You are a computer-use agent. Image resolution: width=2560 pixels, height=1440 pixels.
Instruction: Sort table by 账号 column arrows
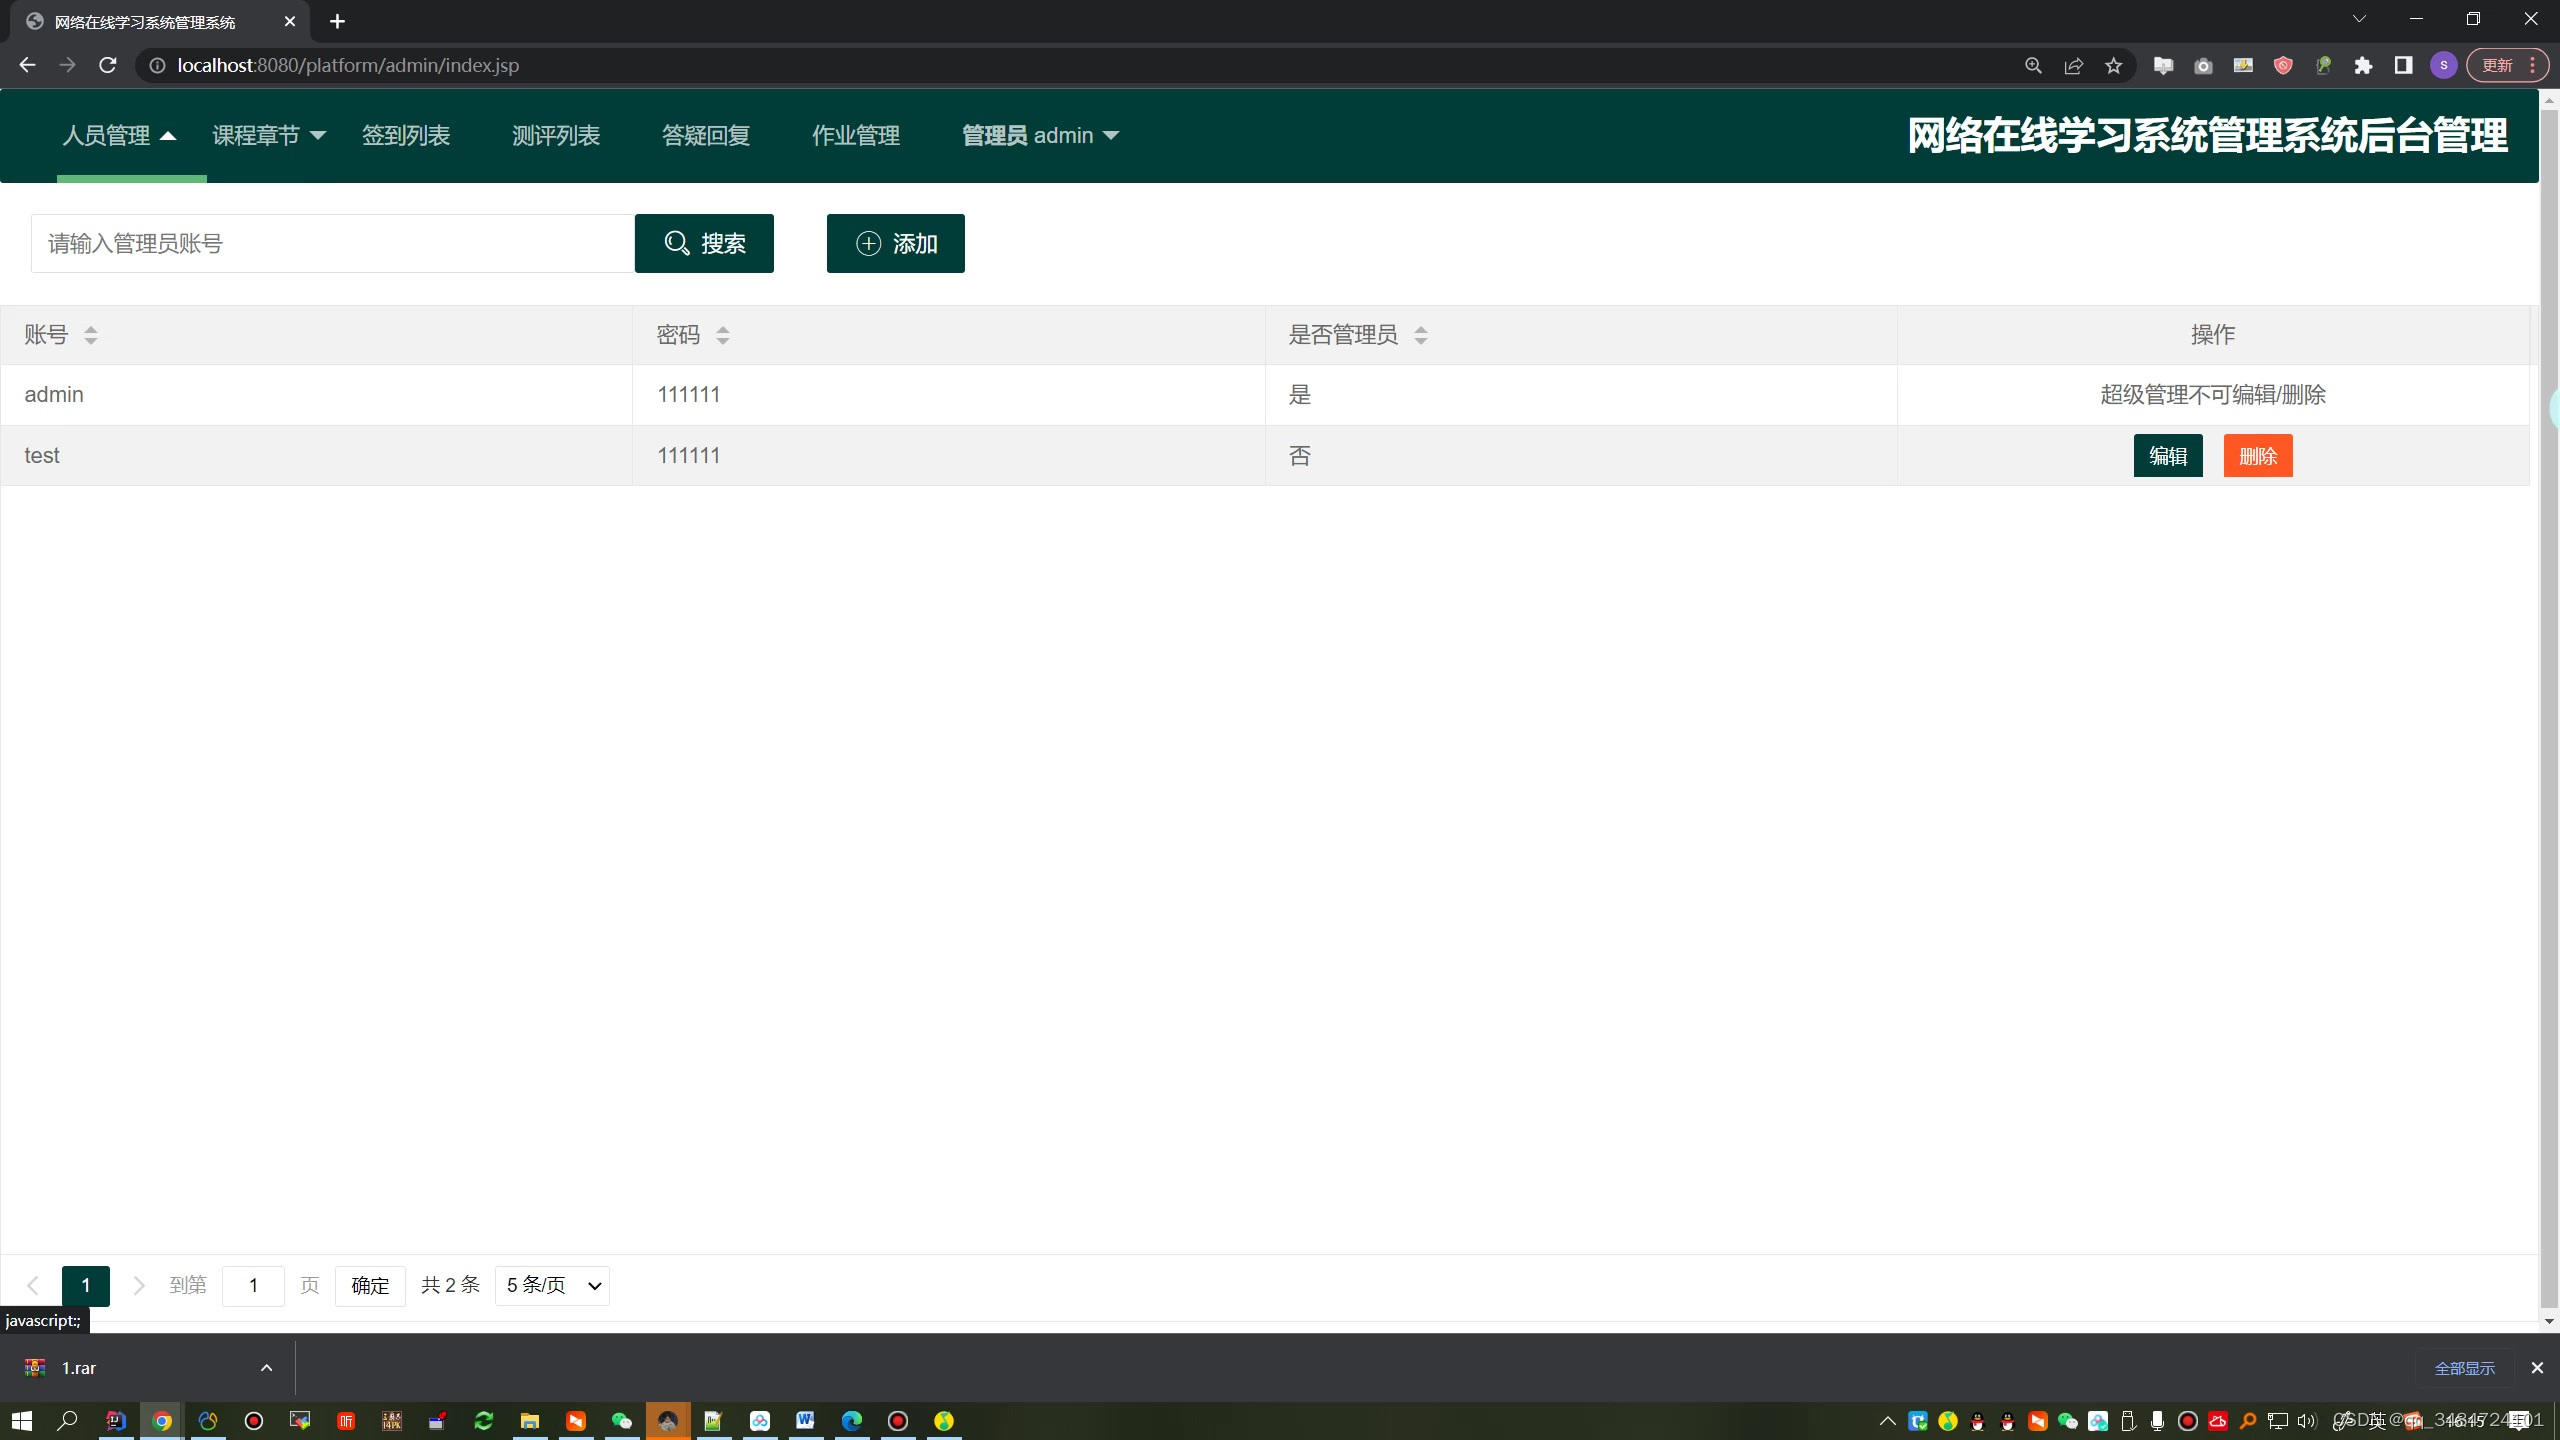point(91,335)
